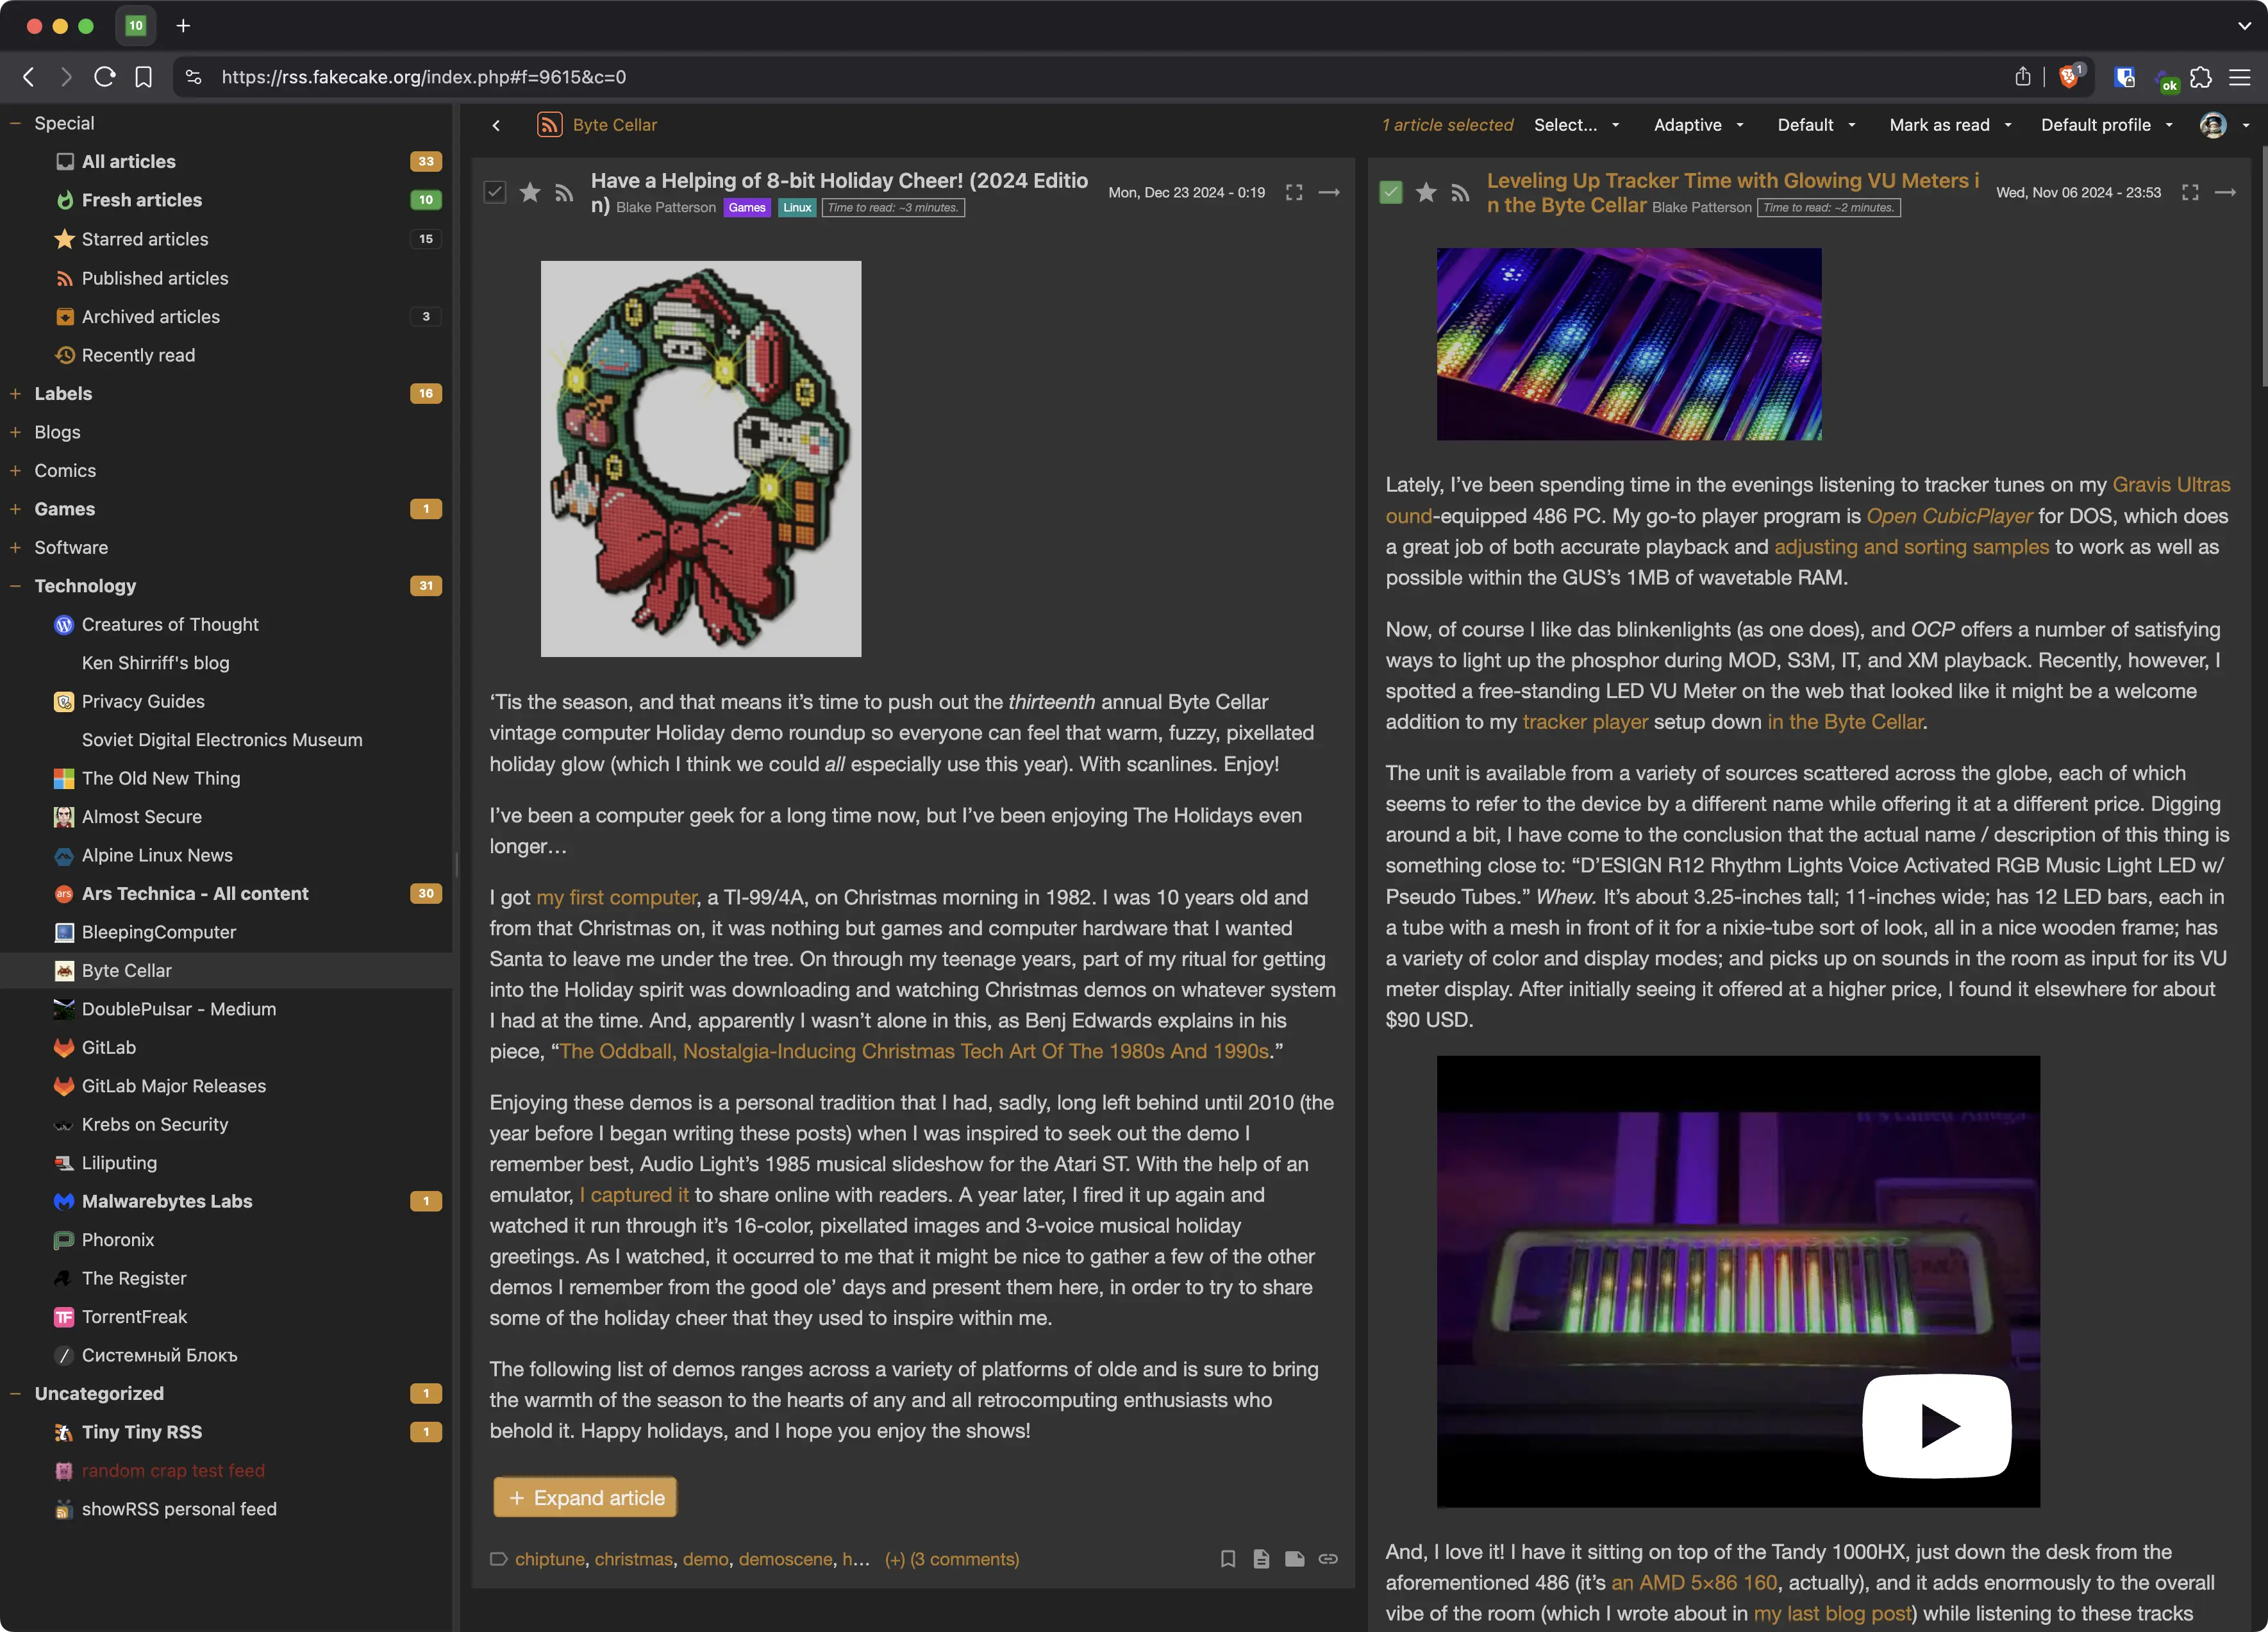The width and height of the screenshot is (2268, 1632).
Task: Play the VU meter video
Action: 1936,1426
